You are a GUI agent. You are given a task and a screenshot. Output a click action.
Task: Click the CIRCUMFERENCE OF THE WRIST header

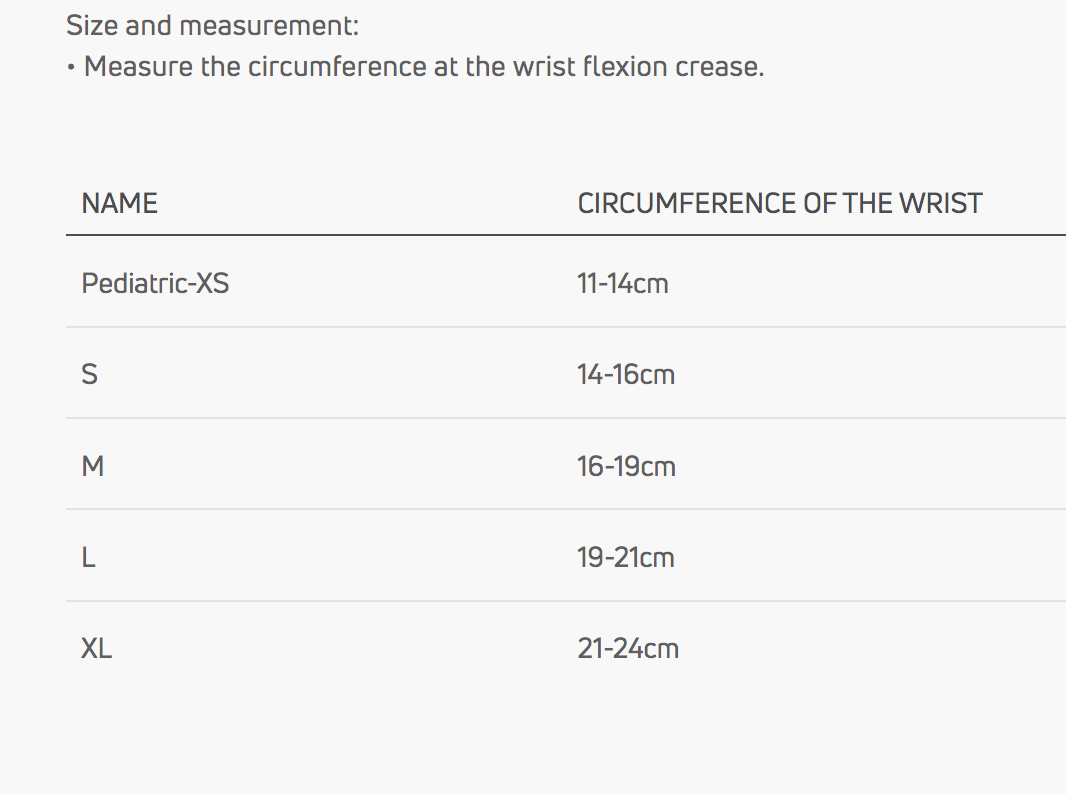pyautogui.click(x=779, y=204)
